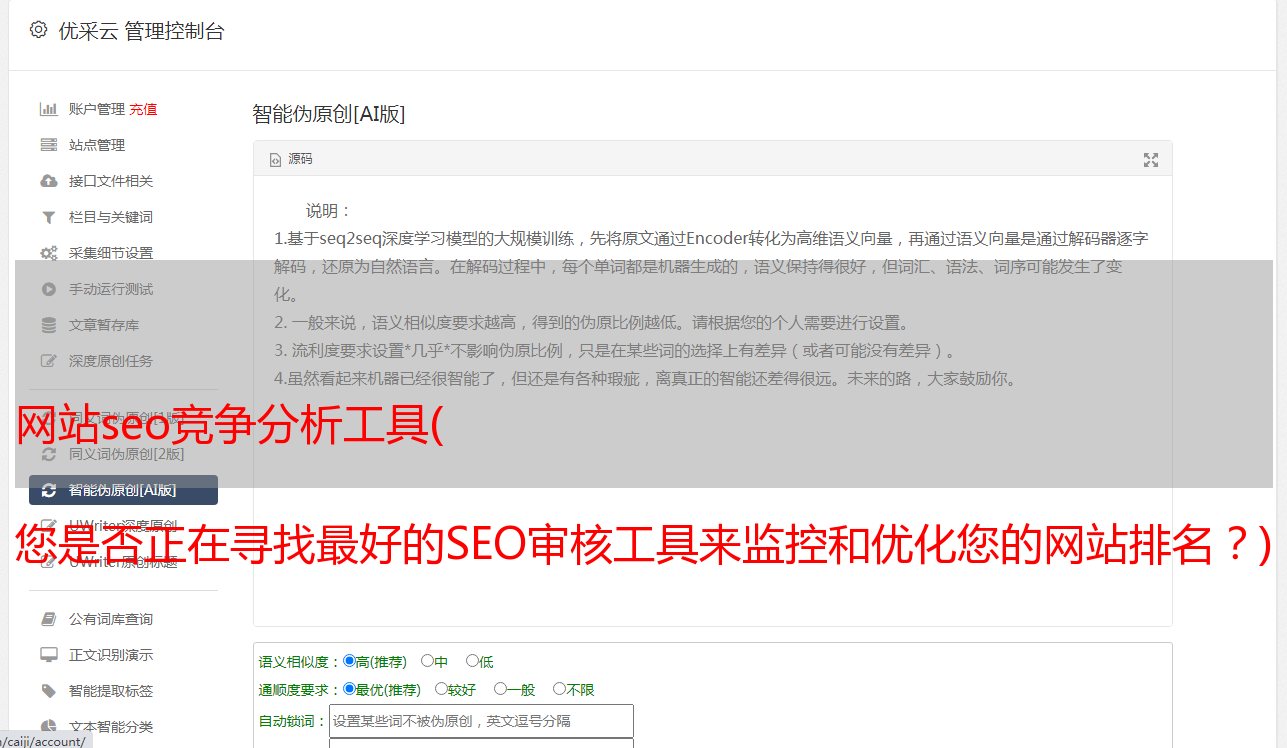Open 正文识别演示 link

111,655
